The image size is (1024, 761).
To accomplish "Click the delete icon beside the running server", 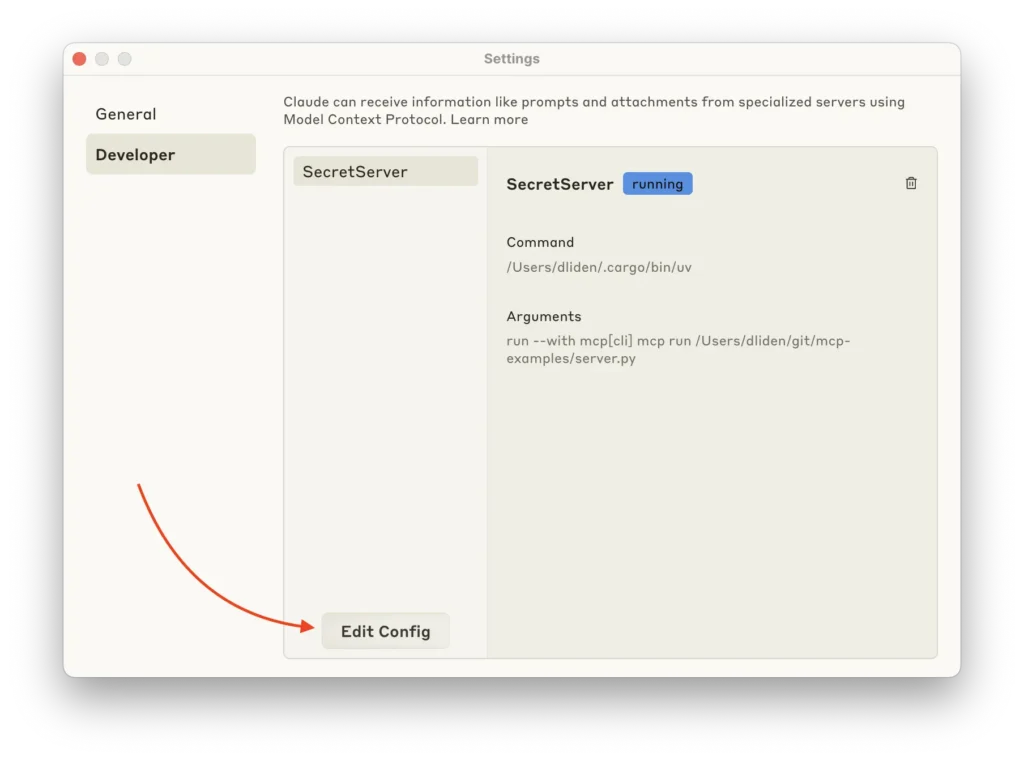I will click(911, 183).
